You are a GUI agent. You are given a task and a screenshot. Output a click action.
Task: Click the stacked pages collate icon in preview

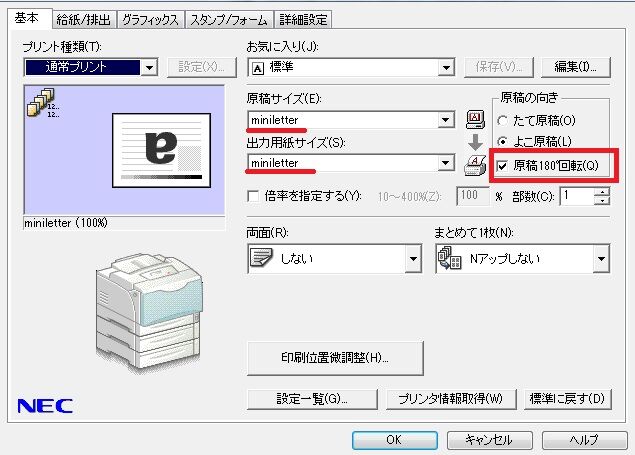pos(40,102)
